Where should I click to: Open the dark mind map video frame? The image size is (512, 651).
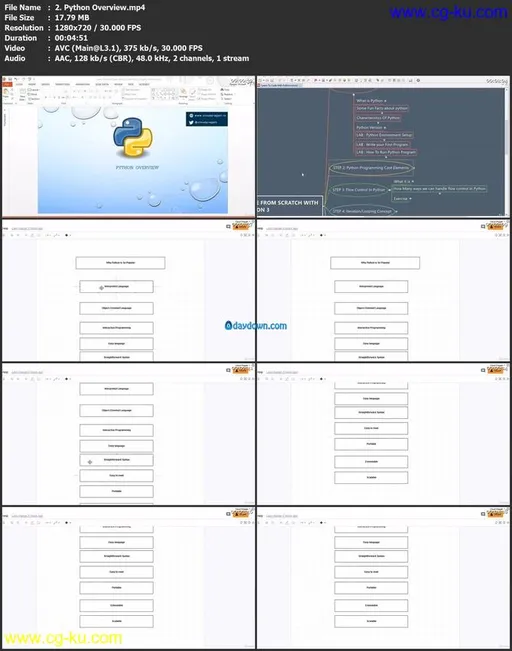pos(383,146)
